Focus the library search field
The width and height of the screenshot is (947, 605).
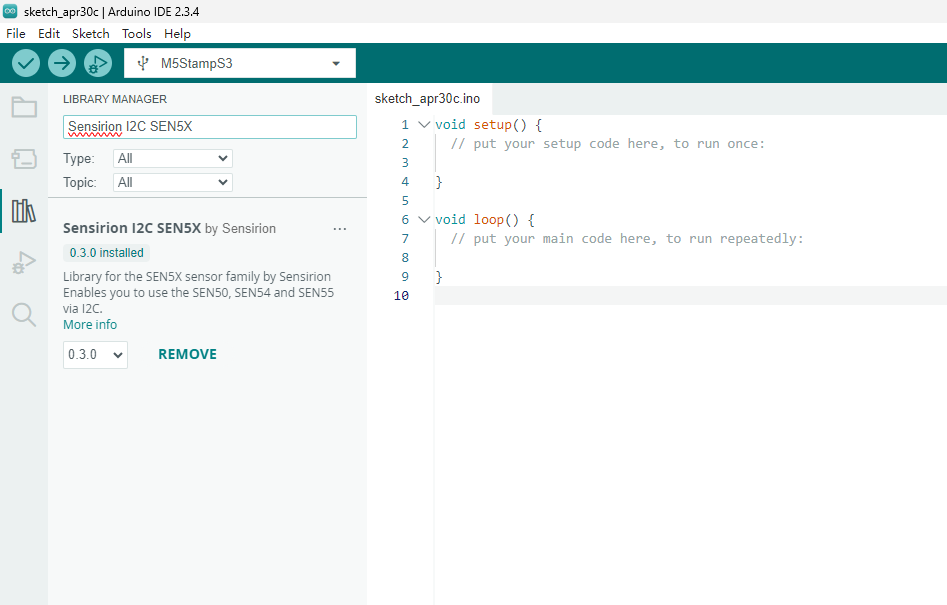210,127
